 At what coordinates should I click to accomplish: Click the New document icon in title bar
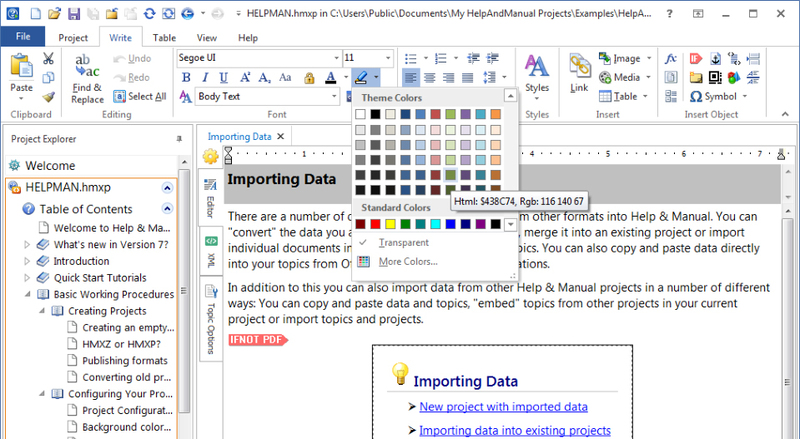[35, 14]
